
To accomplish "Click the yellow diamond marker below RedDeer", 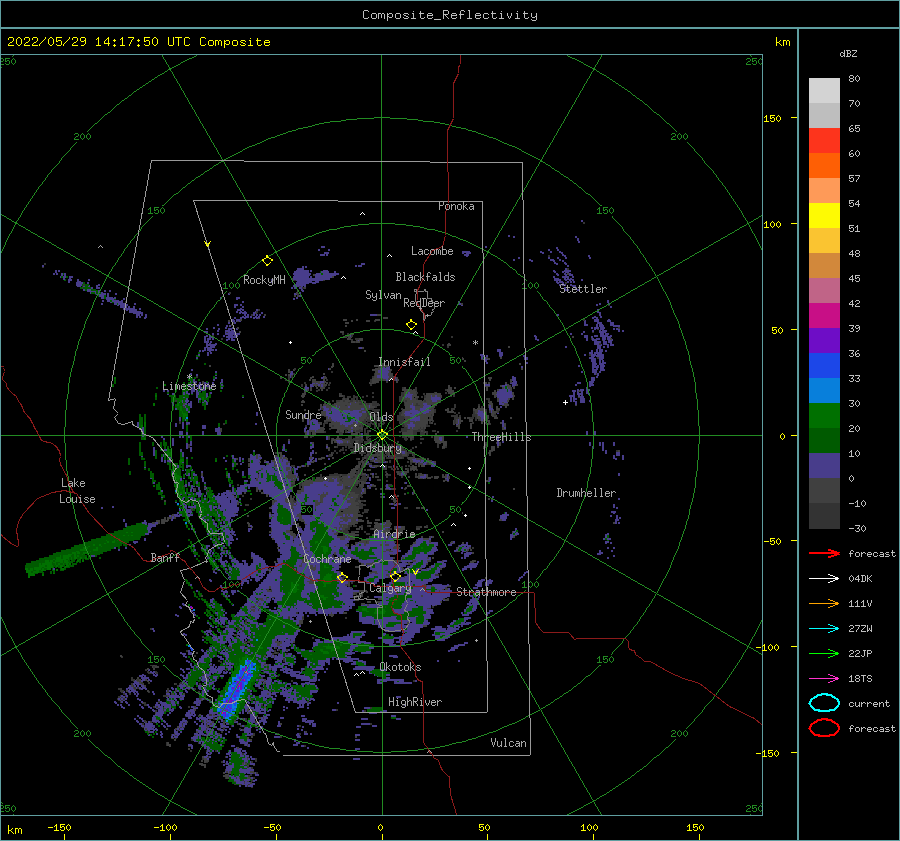I will coord(412,324).
